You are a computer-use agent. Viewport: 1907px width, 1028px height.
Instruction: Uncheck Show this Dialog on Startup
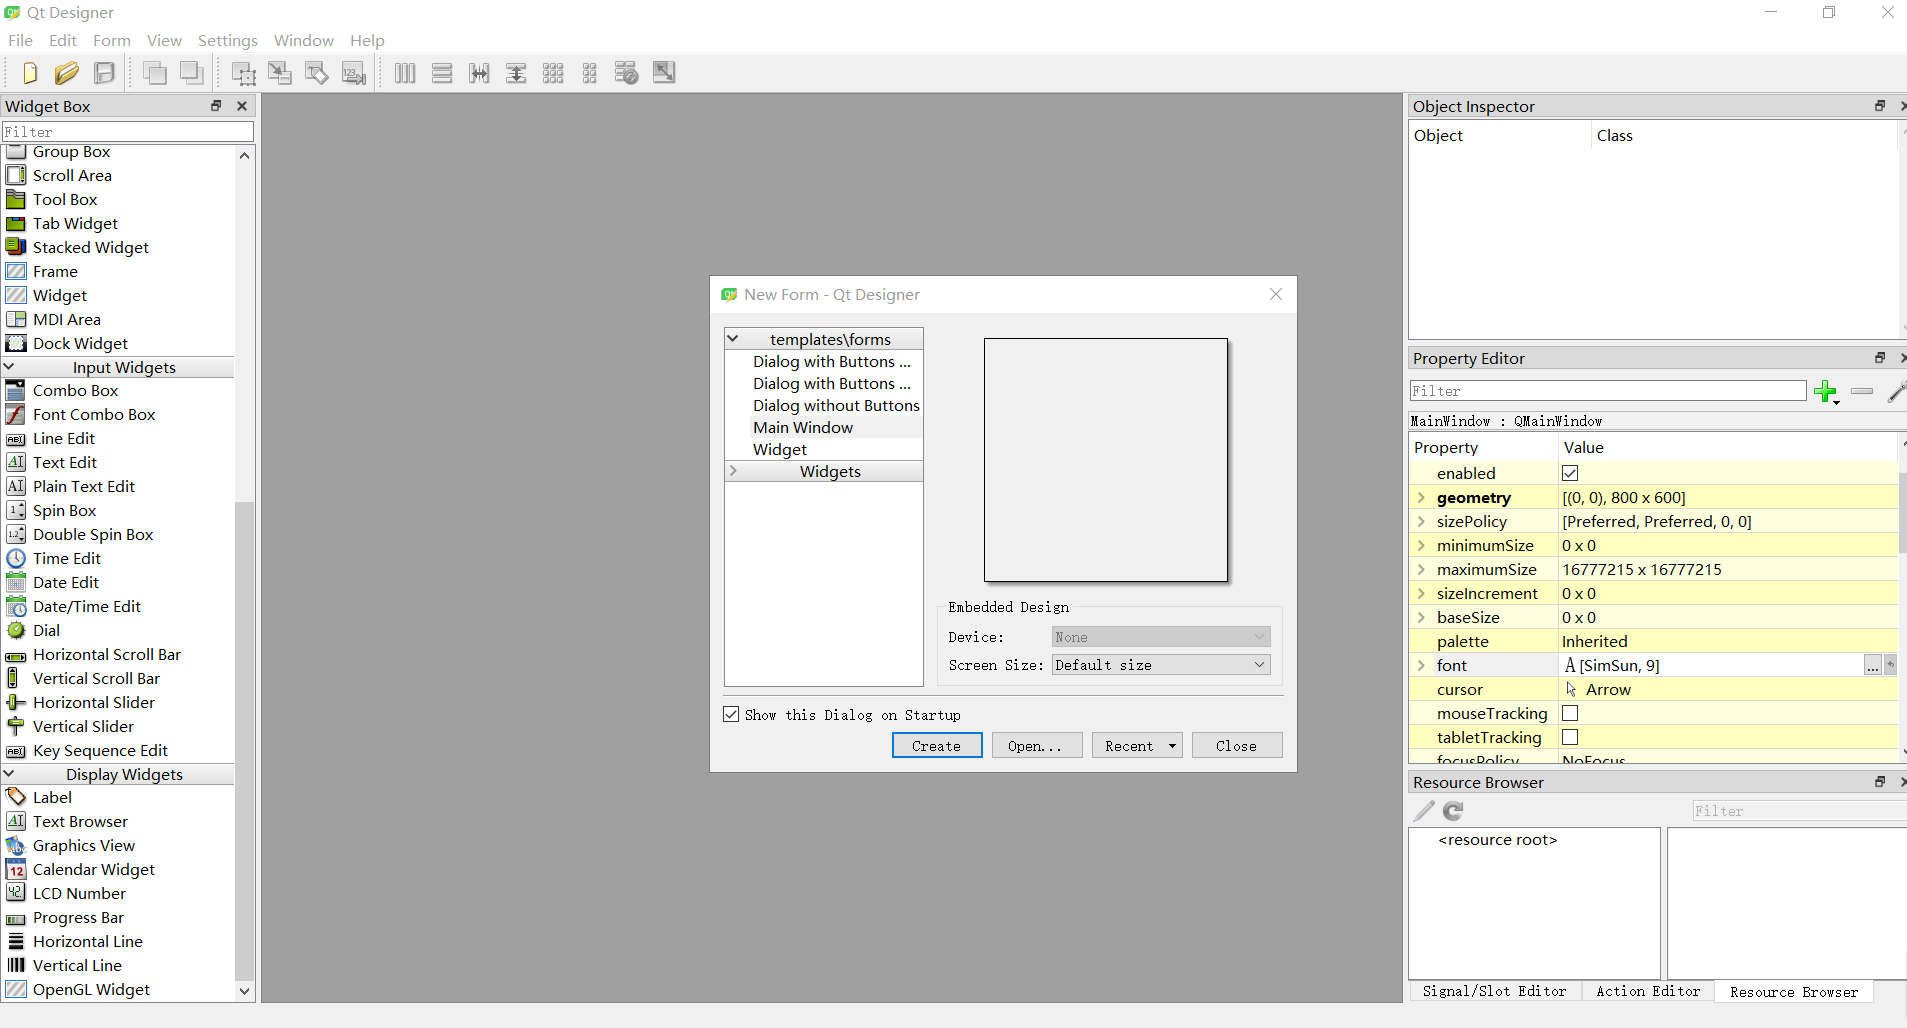[731, 714]
